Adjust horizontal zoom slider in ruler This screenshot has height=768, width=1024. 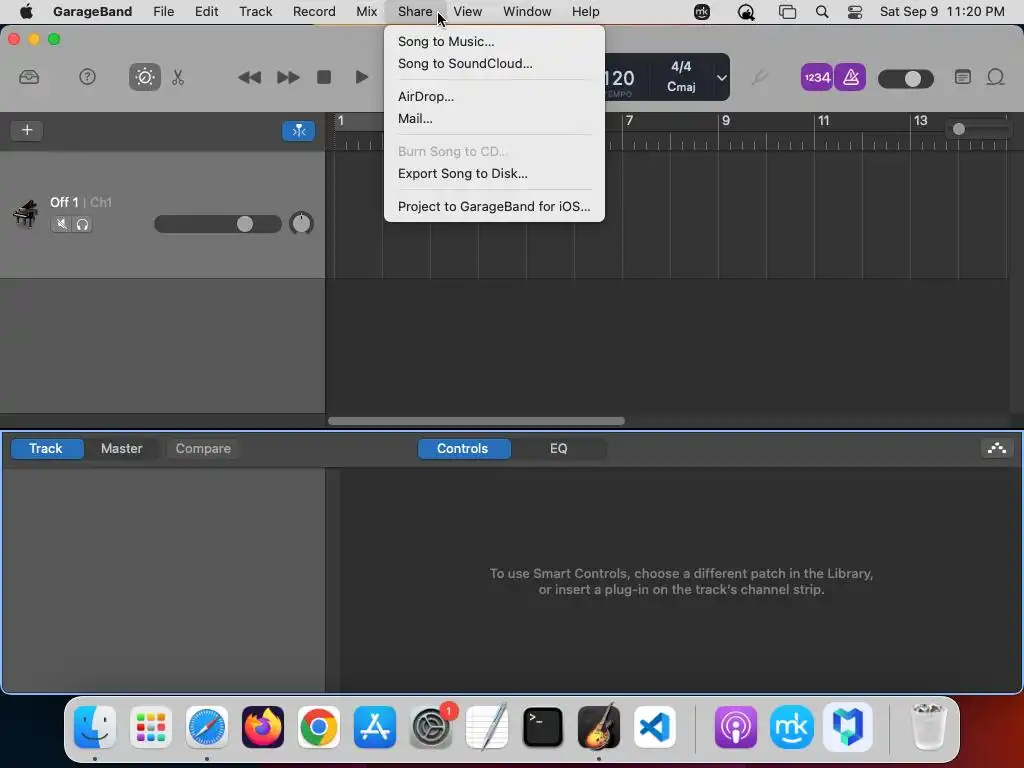[x=977, y=129]
